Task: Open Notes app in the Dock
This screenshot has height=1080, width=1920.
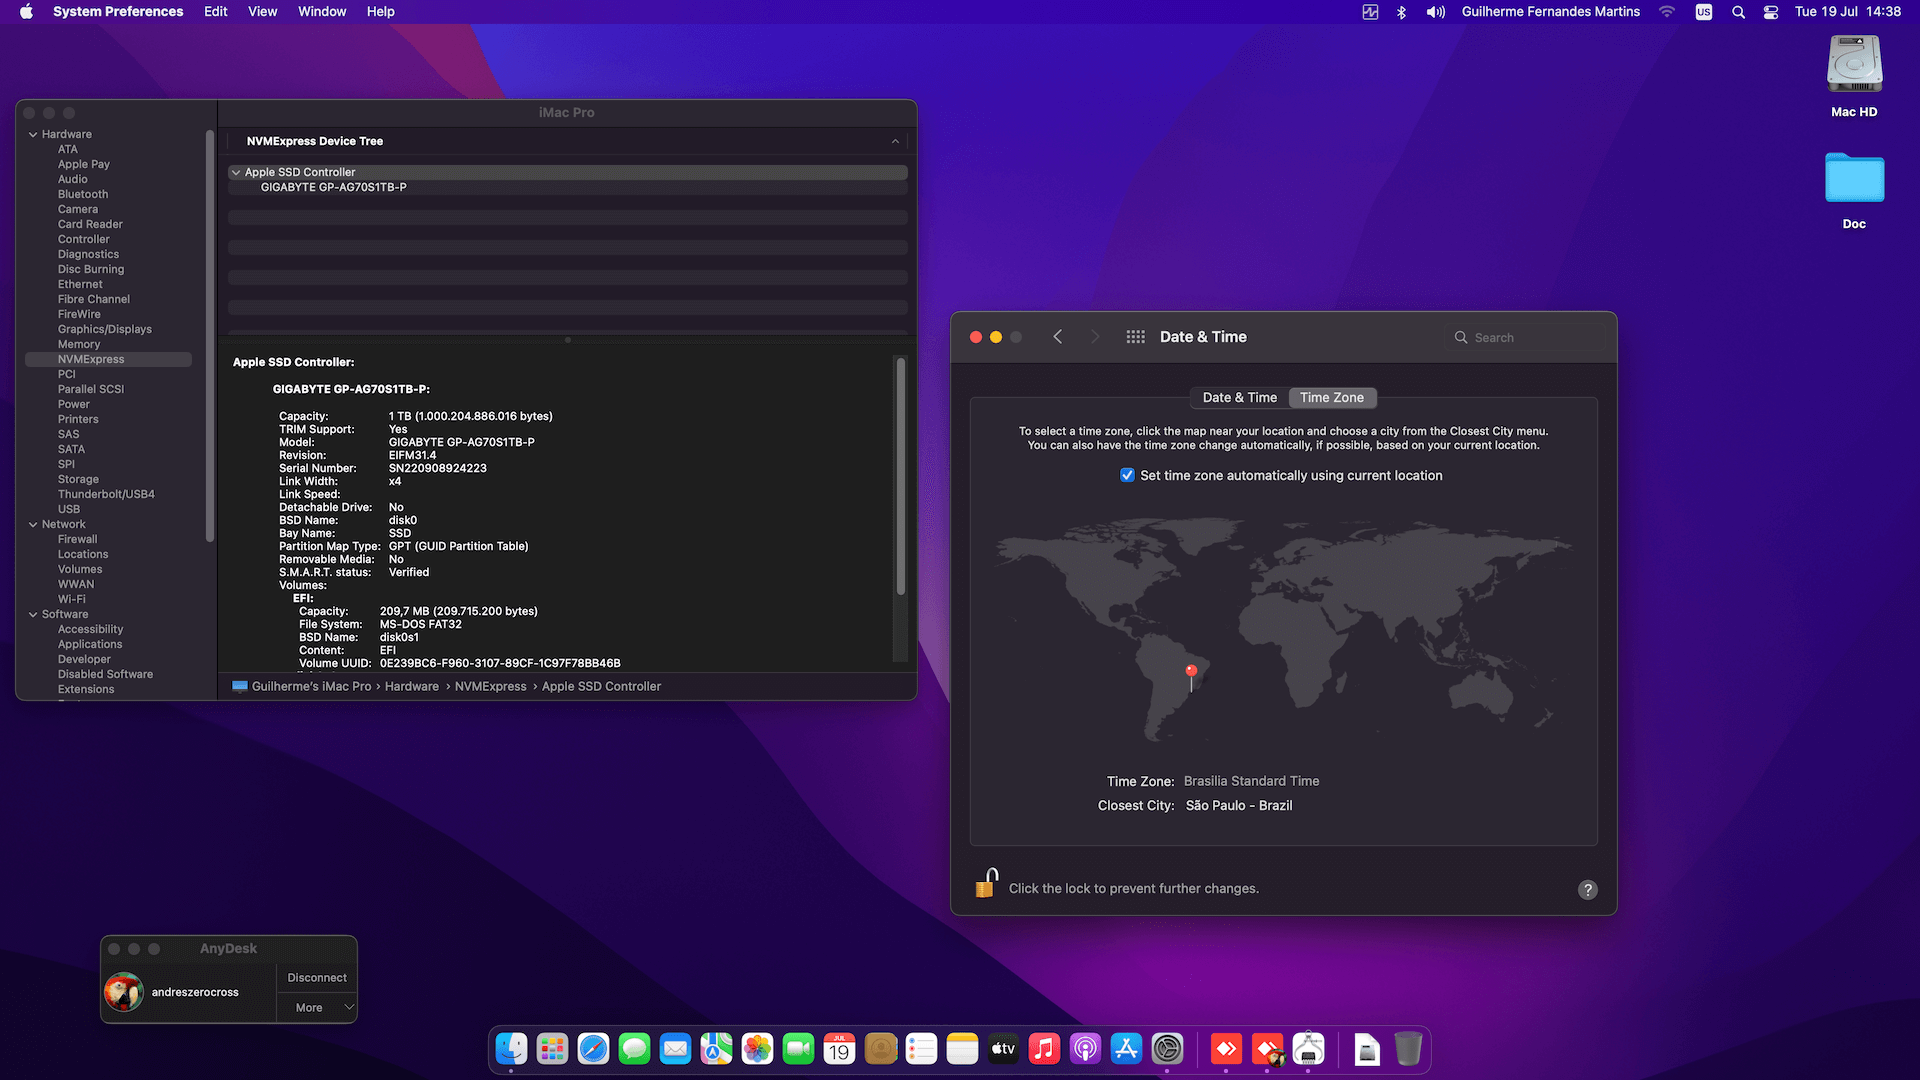Action: [x=962, y=1049]
